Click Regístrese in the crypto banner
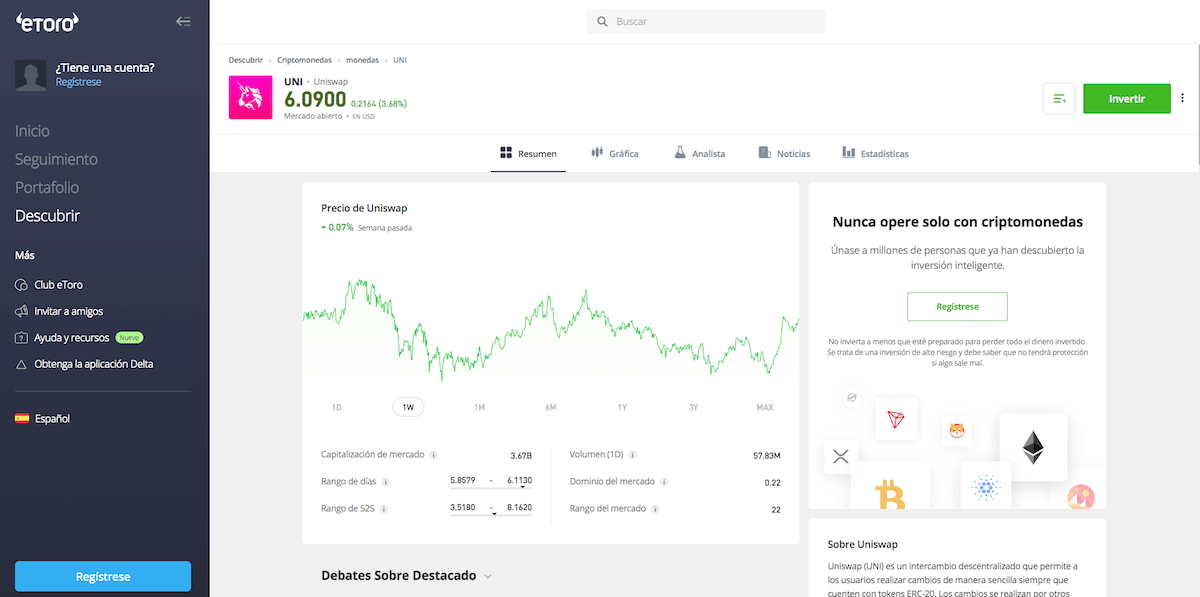 point(956,306)
